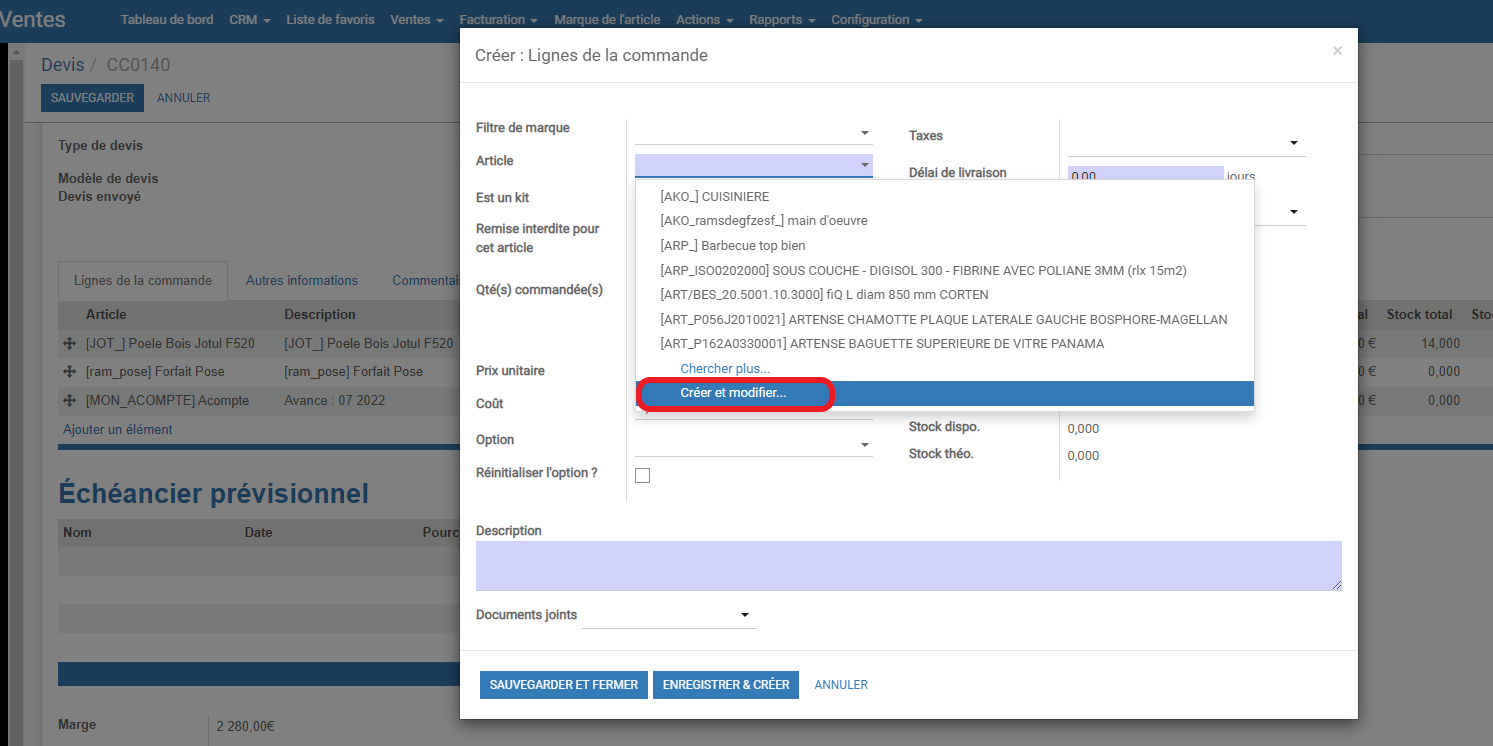This screenshot has height=746, width=1493.
Task: Open the Article dropdown arrow
Action: click(x=865, y=165)
